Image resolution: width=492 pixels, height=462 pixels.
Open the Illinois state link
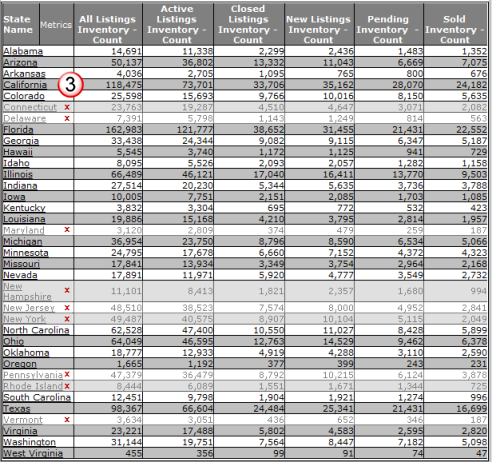tap(18, 174)
